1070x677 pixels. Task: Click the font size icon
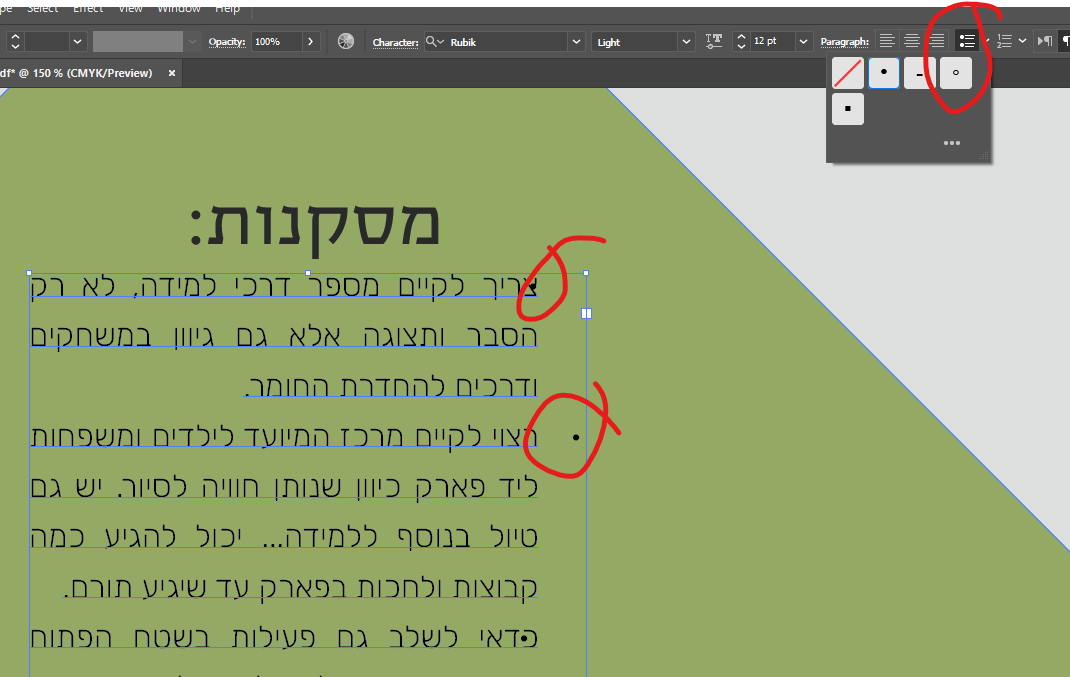714,42
